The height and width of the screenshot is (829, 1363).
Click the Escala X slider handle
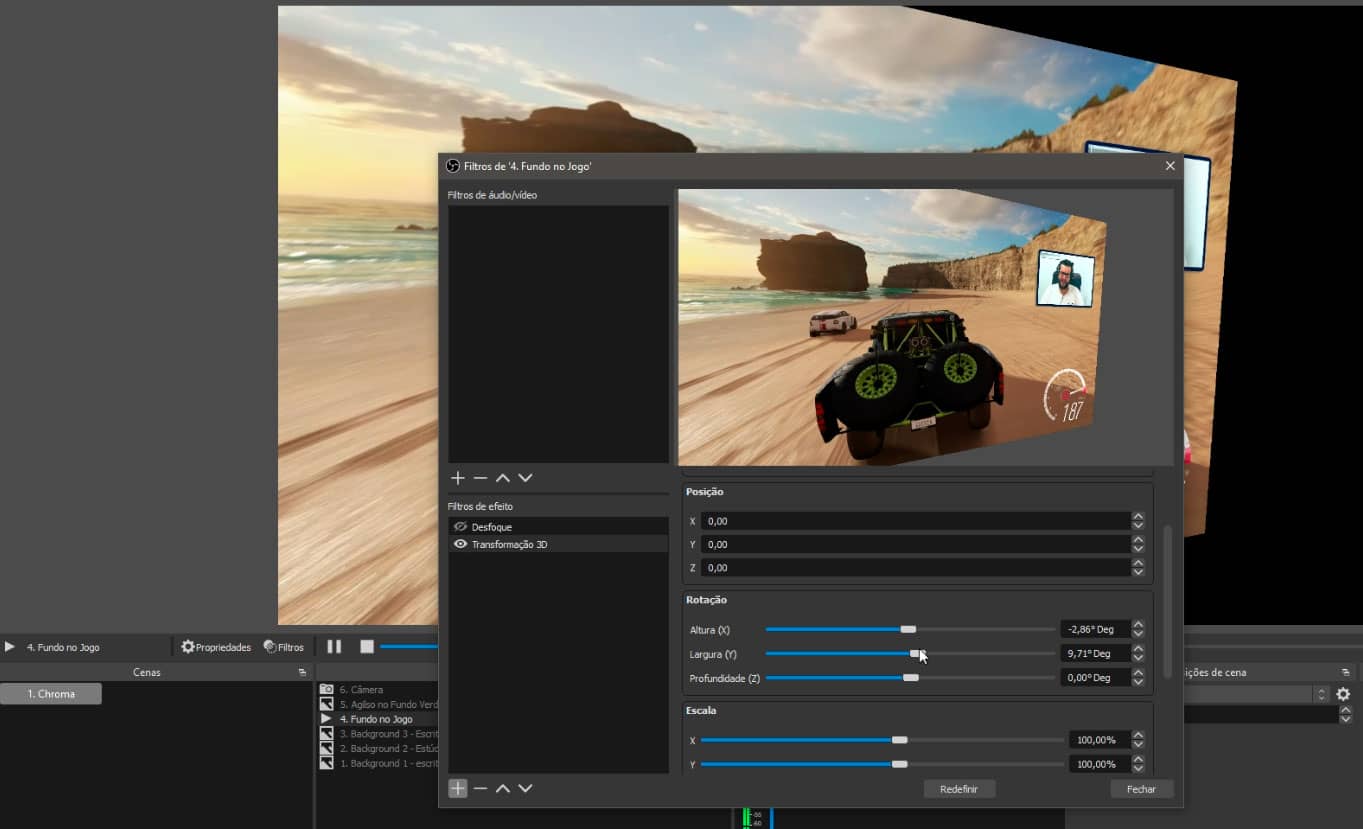coord(899,740)
